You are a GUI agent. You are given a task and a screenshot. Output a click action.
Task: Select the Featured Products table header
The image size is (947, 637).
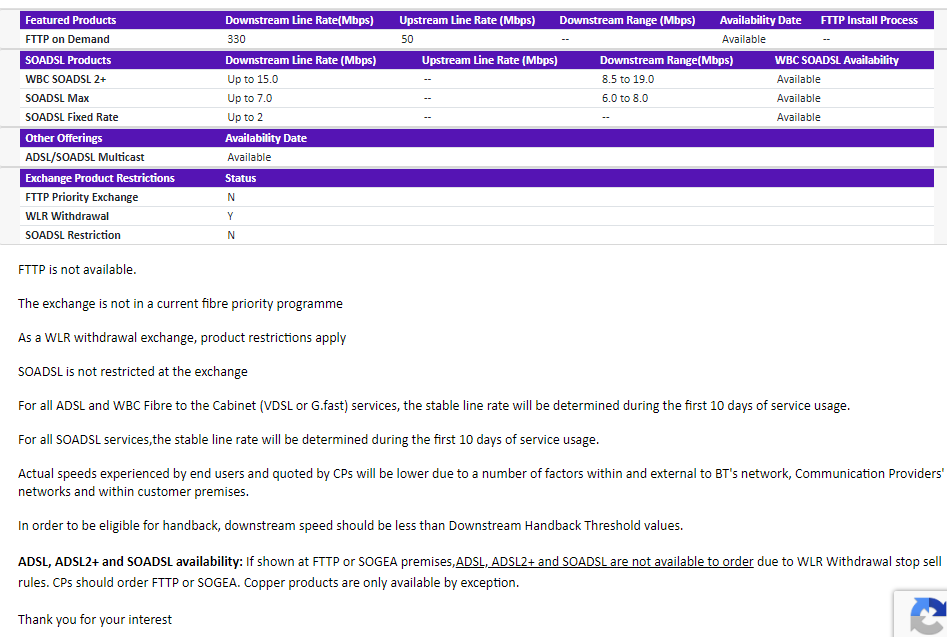(x=71, y=20)
